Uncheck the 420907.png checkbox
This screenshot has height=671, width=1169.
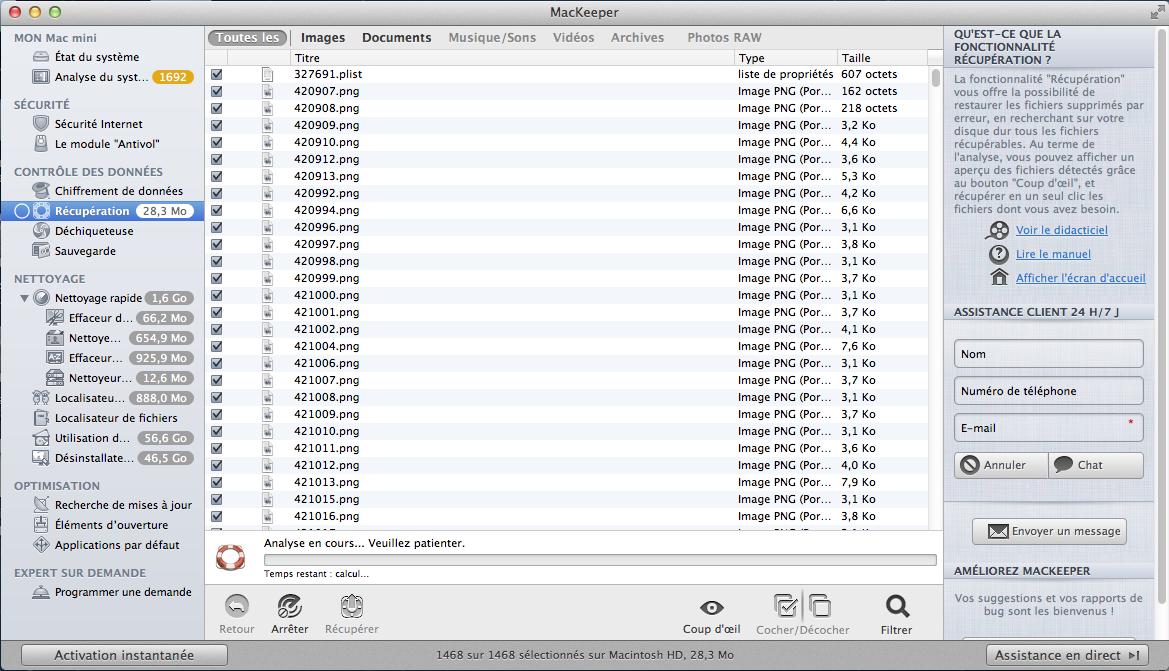(216, 91)
